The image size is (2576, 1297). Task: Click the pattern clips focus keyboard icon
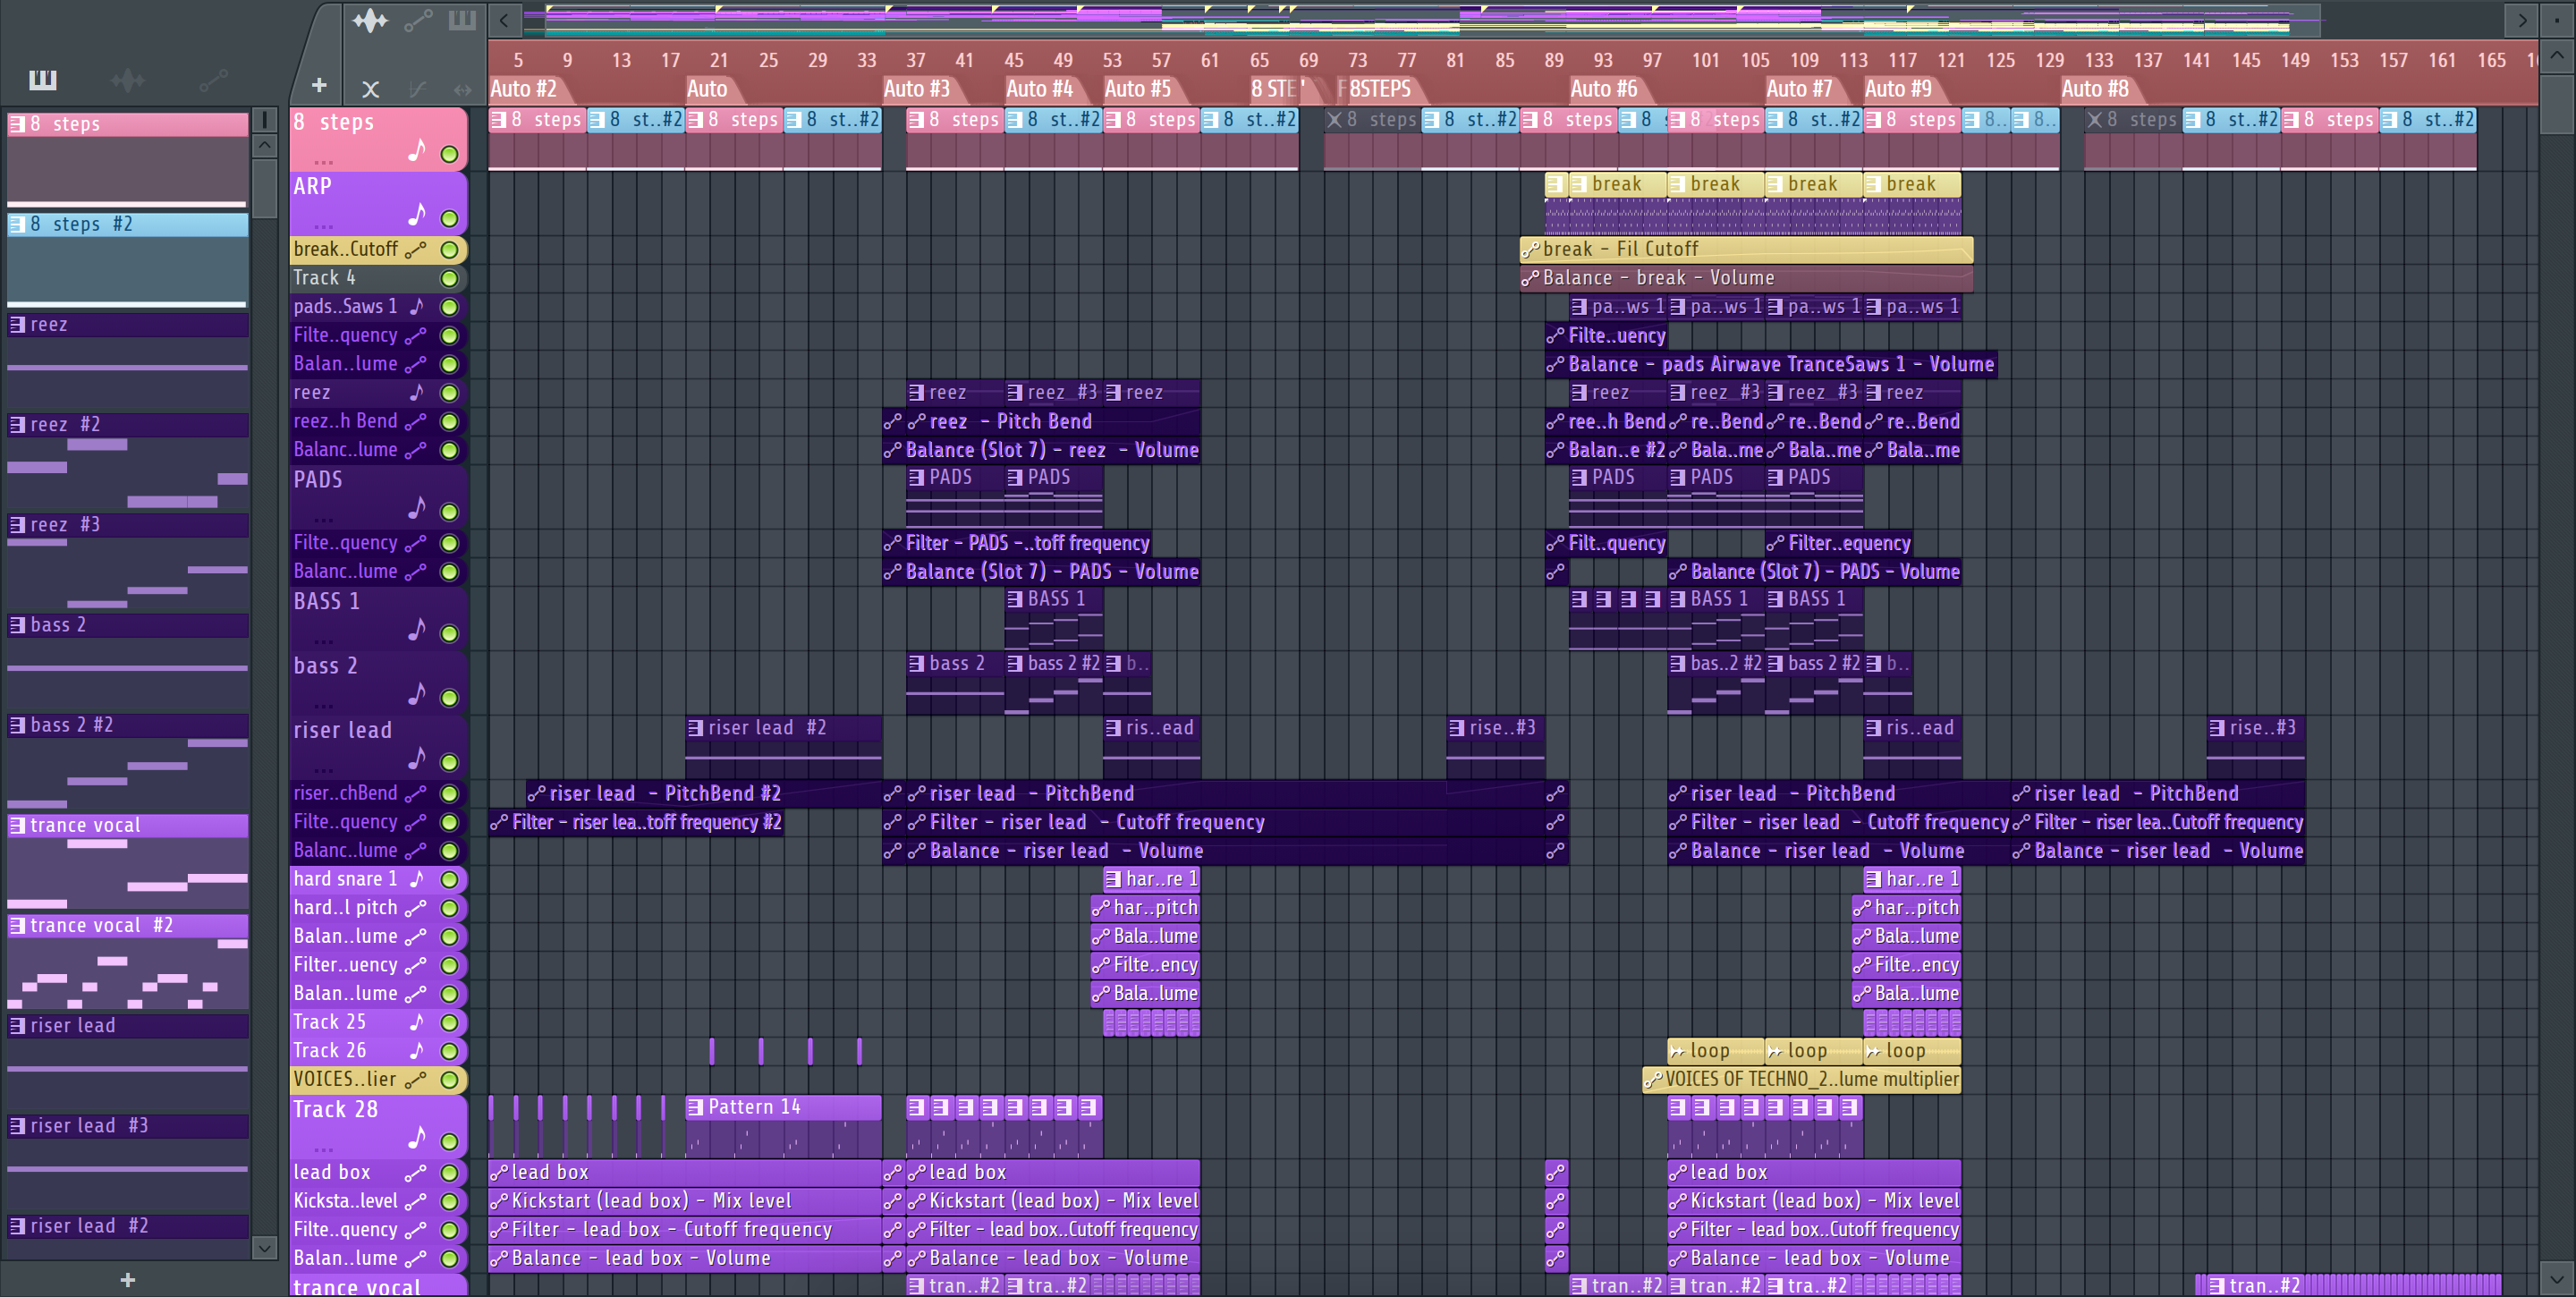462,20
